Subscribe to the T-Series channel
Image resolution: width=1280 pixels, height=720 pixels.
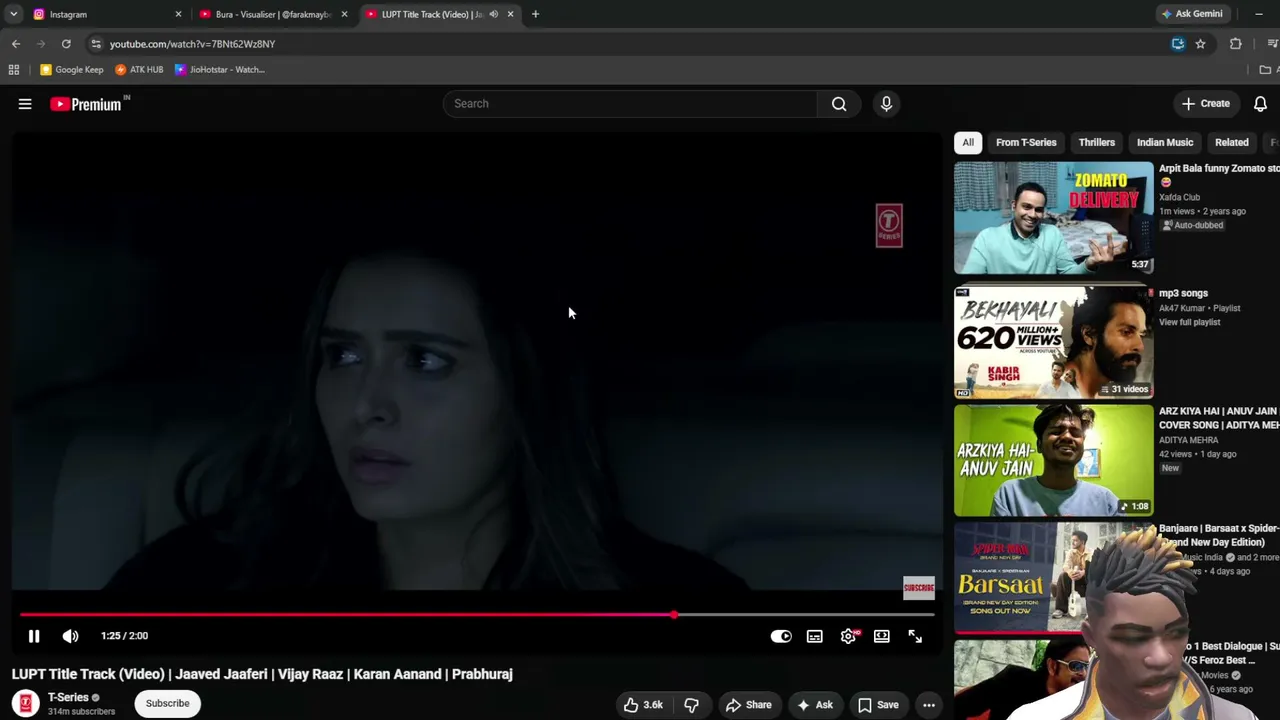pyautogui.click(x=168, y=703)
